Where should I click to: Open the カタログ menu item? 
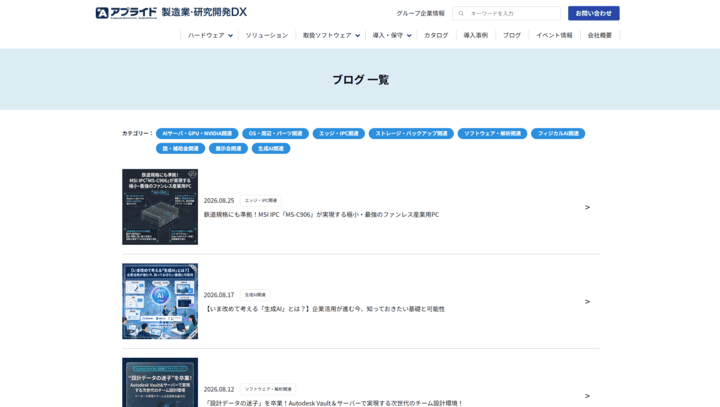point(436,35)
